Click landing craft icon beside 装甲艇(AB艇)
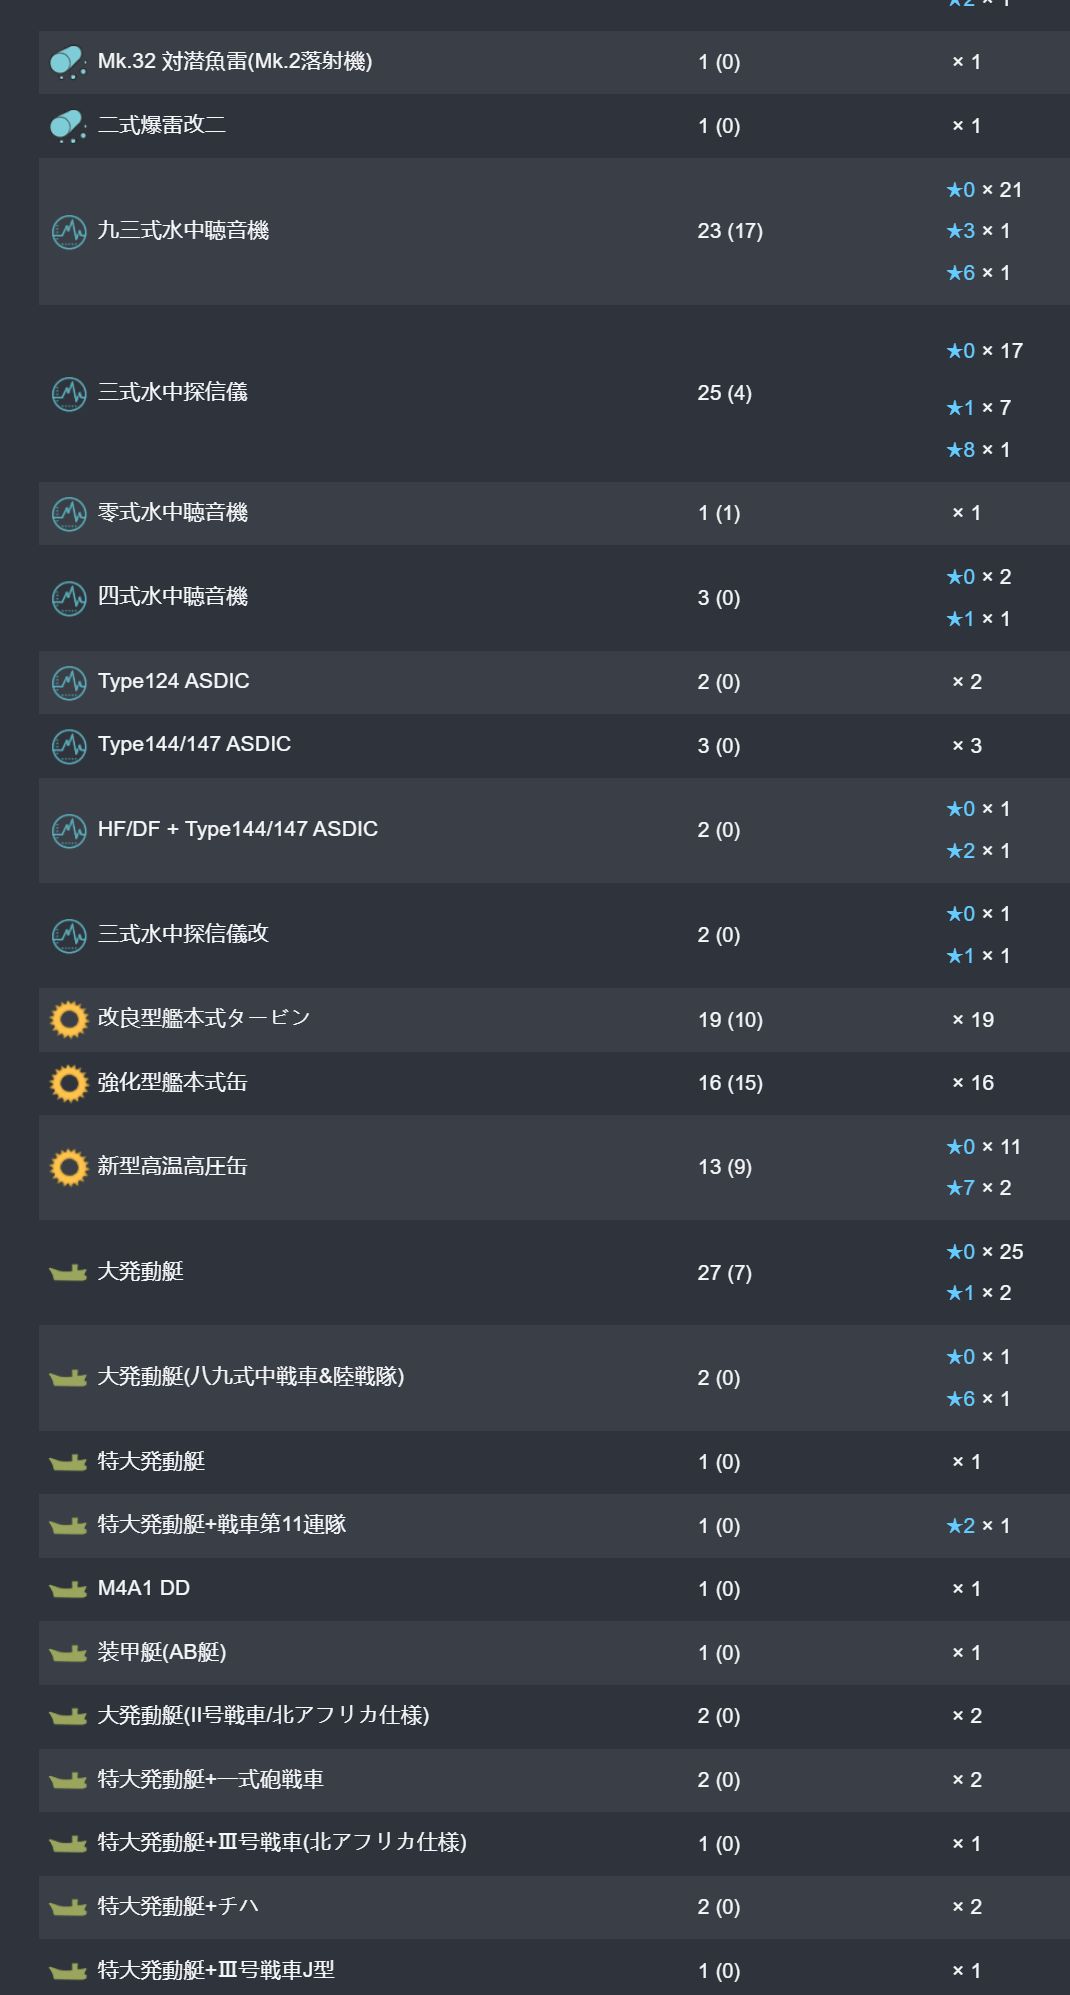Image resolution: width=1070 pixels, height=1995 pixels. point(68,1653)
